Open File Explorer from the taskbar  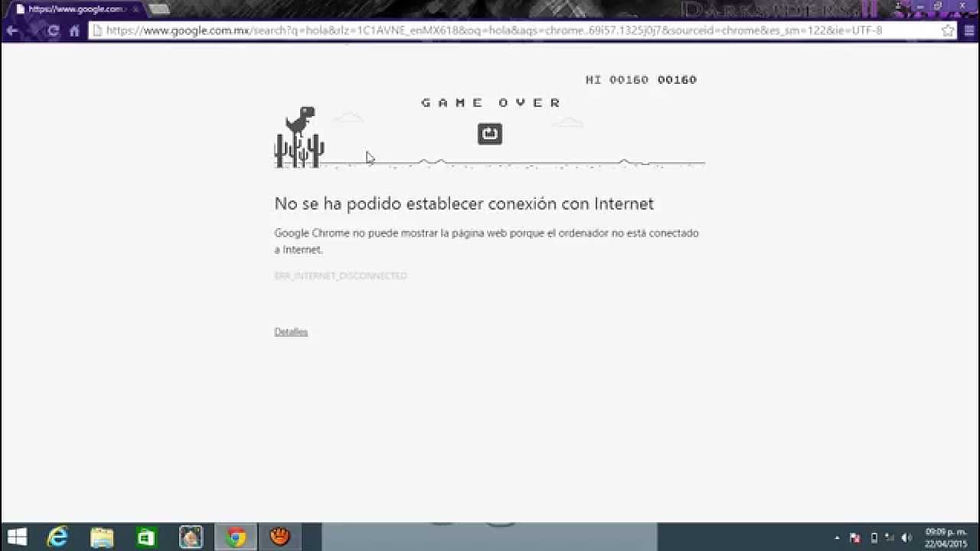tap(102, 537)
